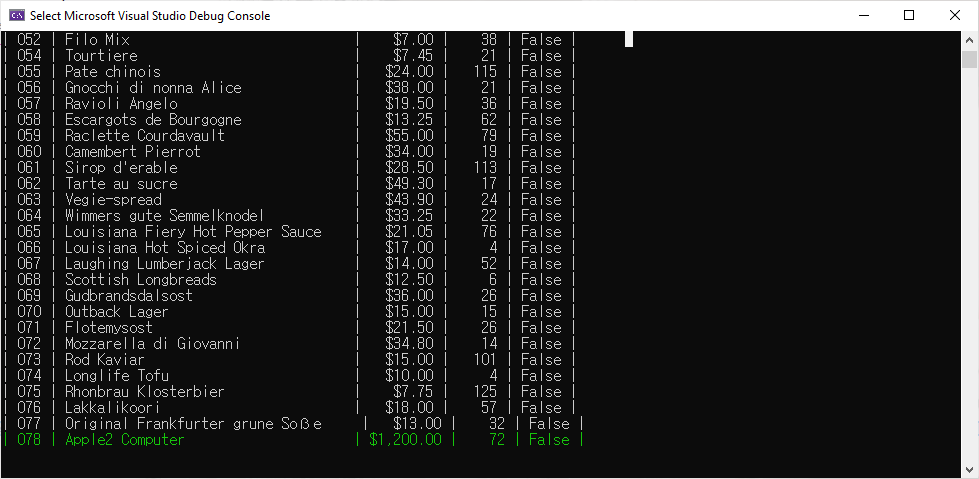979x479 pixels.
Task: Maximize the Debug Console window
Action: pyautogui.click(x=909, y=16)
